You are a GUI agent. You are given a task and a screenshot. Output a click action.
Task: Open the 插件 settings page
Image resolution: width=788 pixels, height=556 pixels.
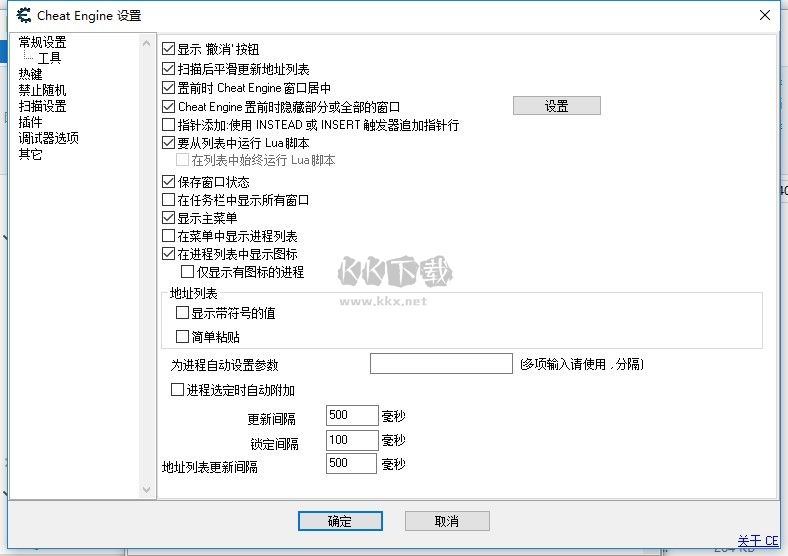[x=31, y=122]
